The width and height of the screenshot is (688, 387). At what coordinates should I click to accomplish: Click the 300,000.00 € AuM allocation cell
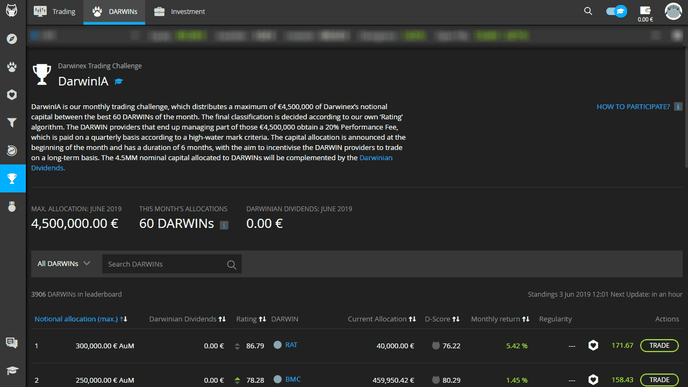pyautogui.click(x=104, y=346)
